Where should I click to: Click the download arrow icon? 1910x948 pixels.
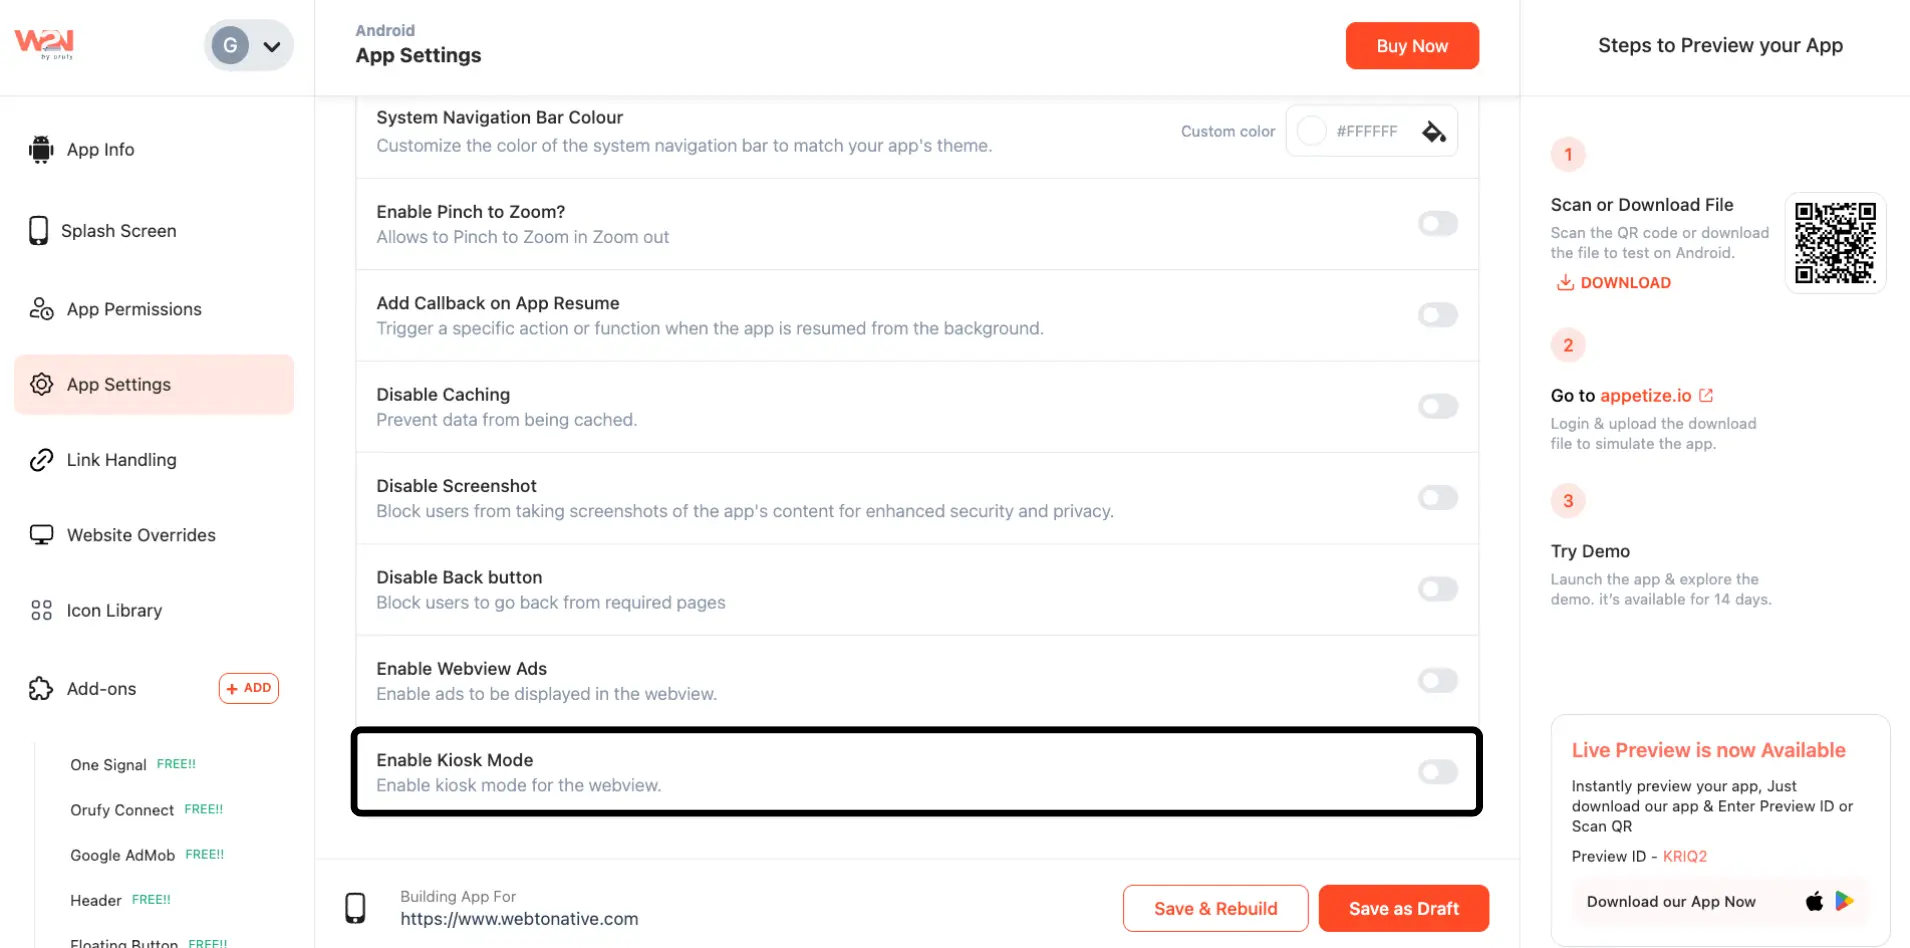[x=1565, y=283]
